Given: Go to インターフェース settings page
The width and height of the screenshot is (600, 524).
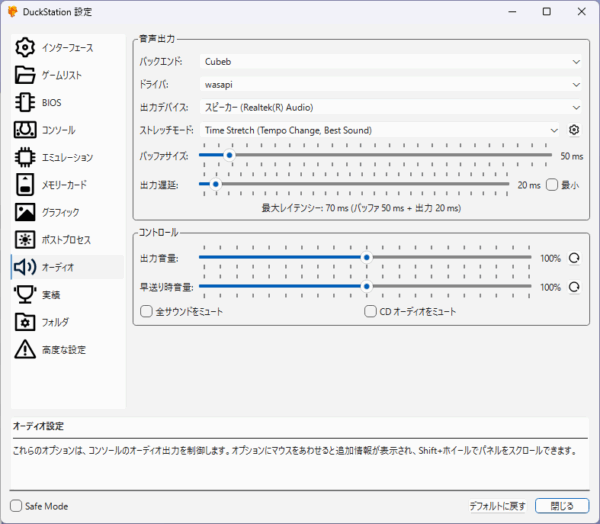Looking at the screenshot, I should 67,48.
